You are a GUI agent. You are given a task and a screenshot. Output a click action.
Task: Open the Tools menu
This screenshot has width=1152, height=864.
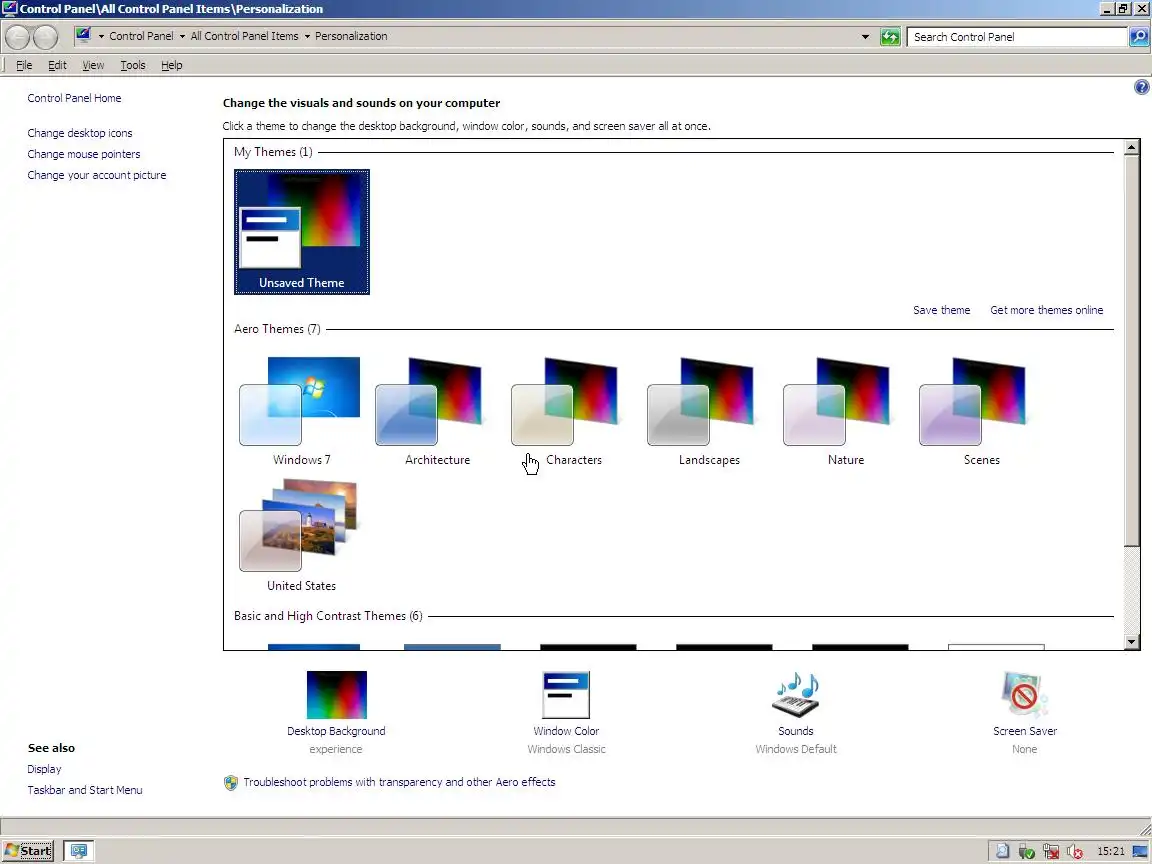[x=133, y=65]
